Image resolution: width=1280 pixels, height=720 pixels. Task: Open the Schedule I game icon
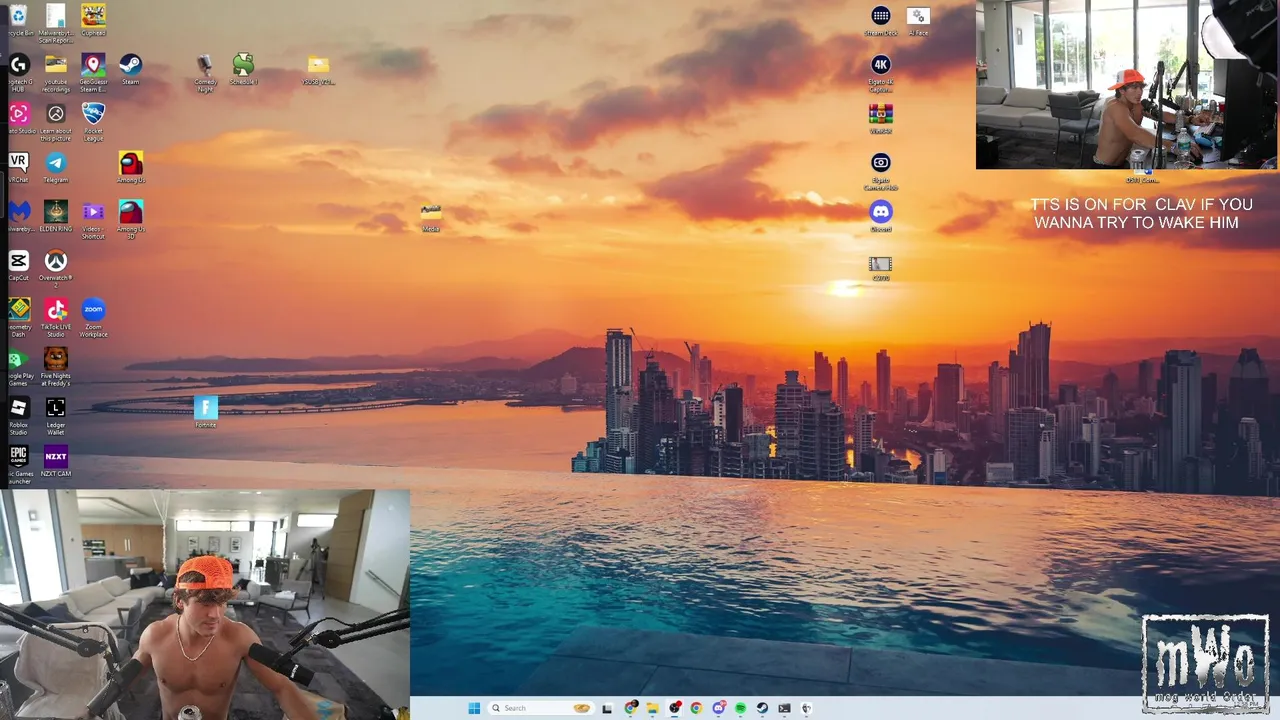click(x=243, y=69)
